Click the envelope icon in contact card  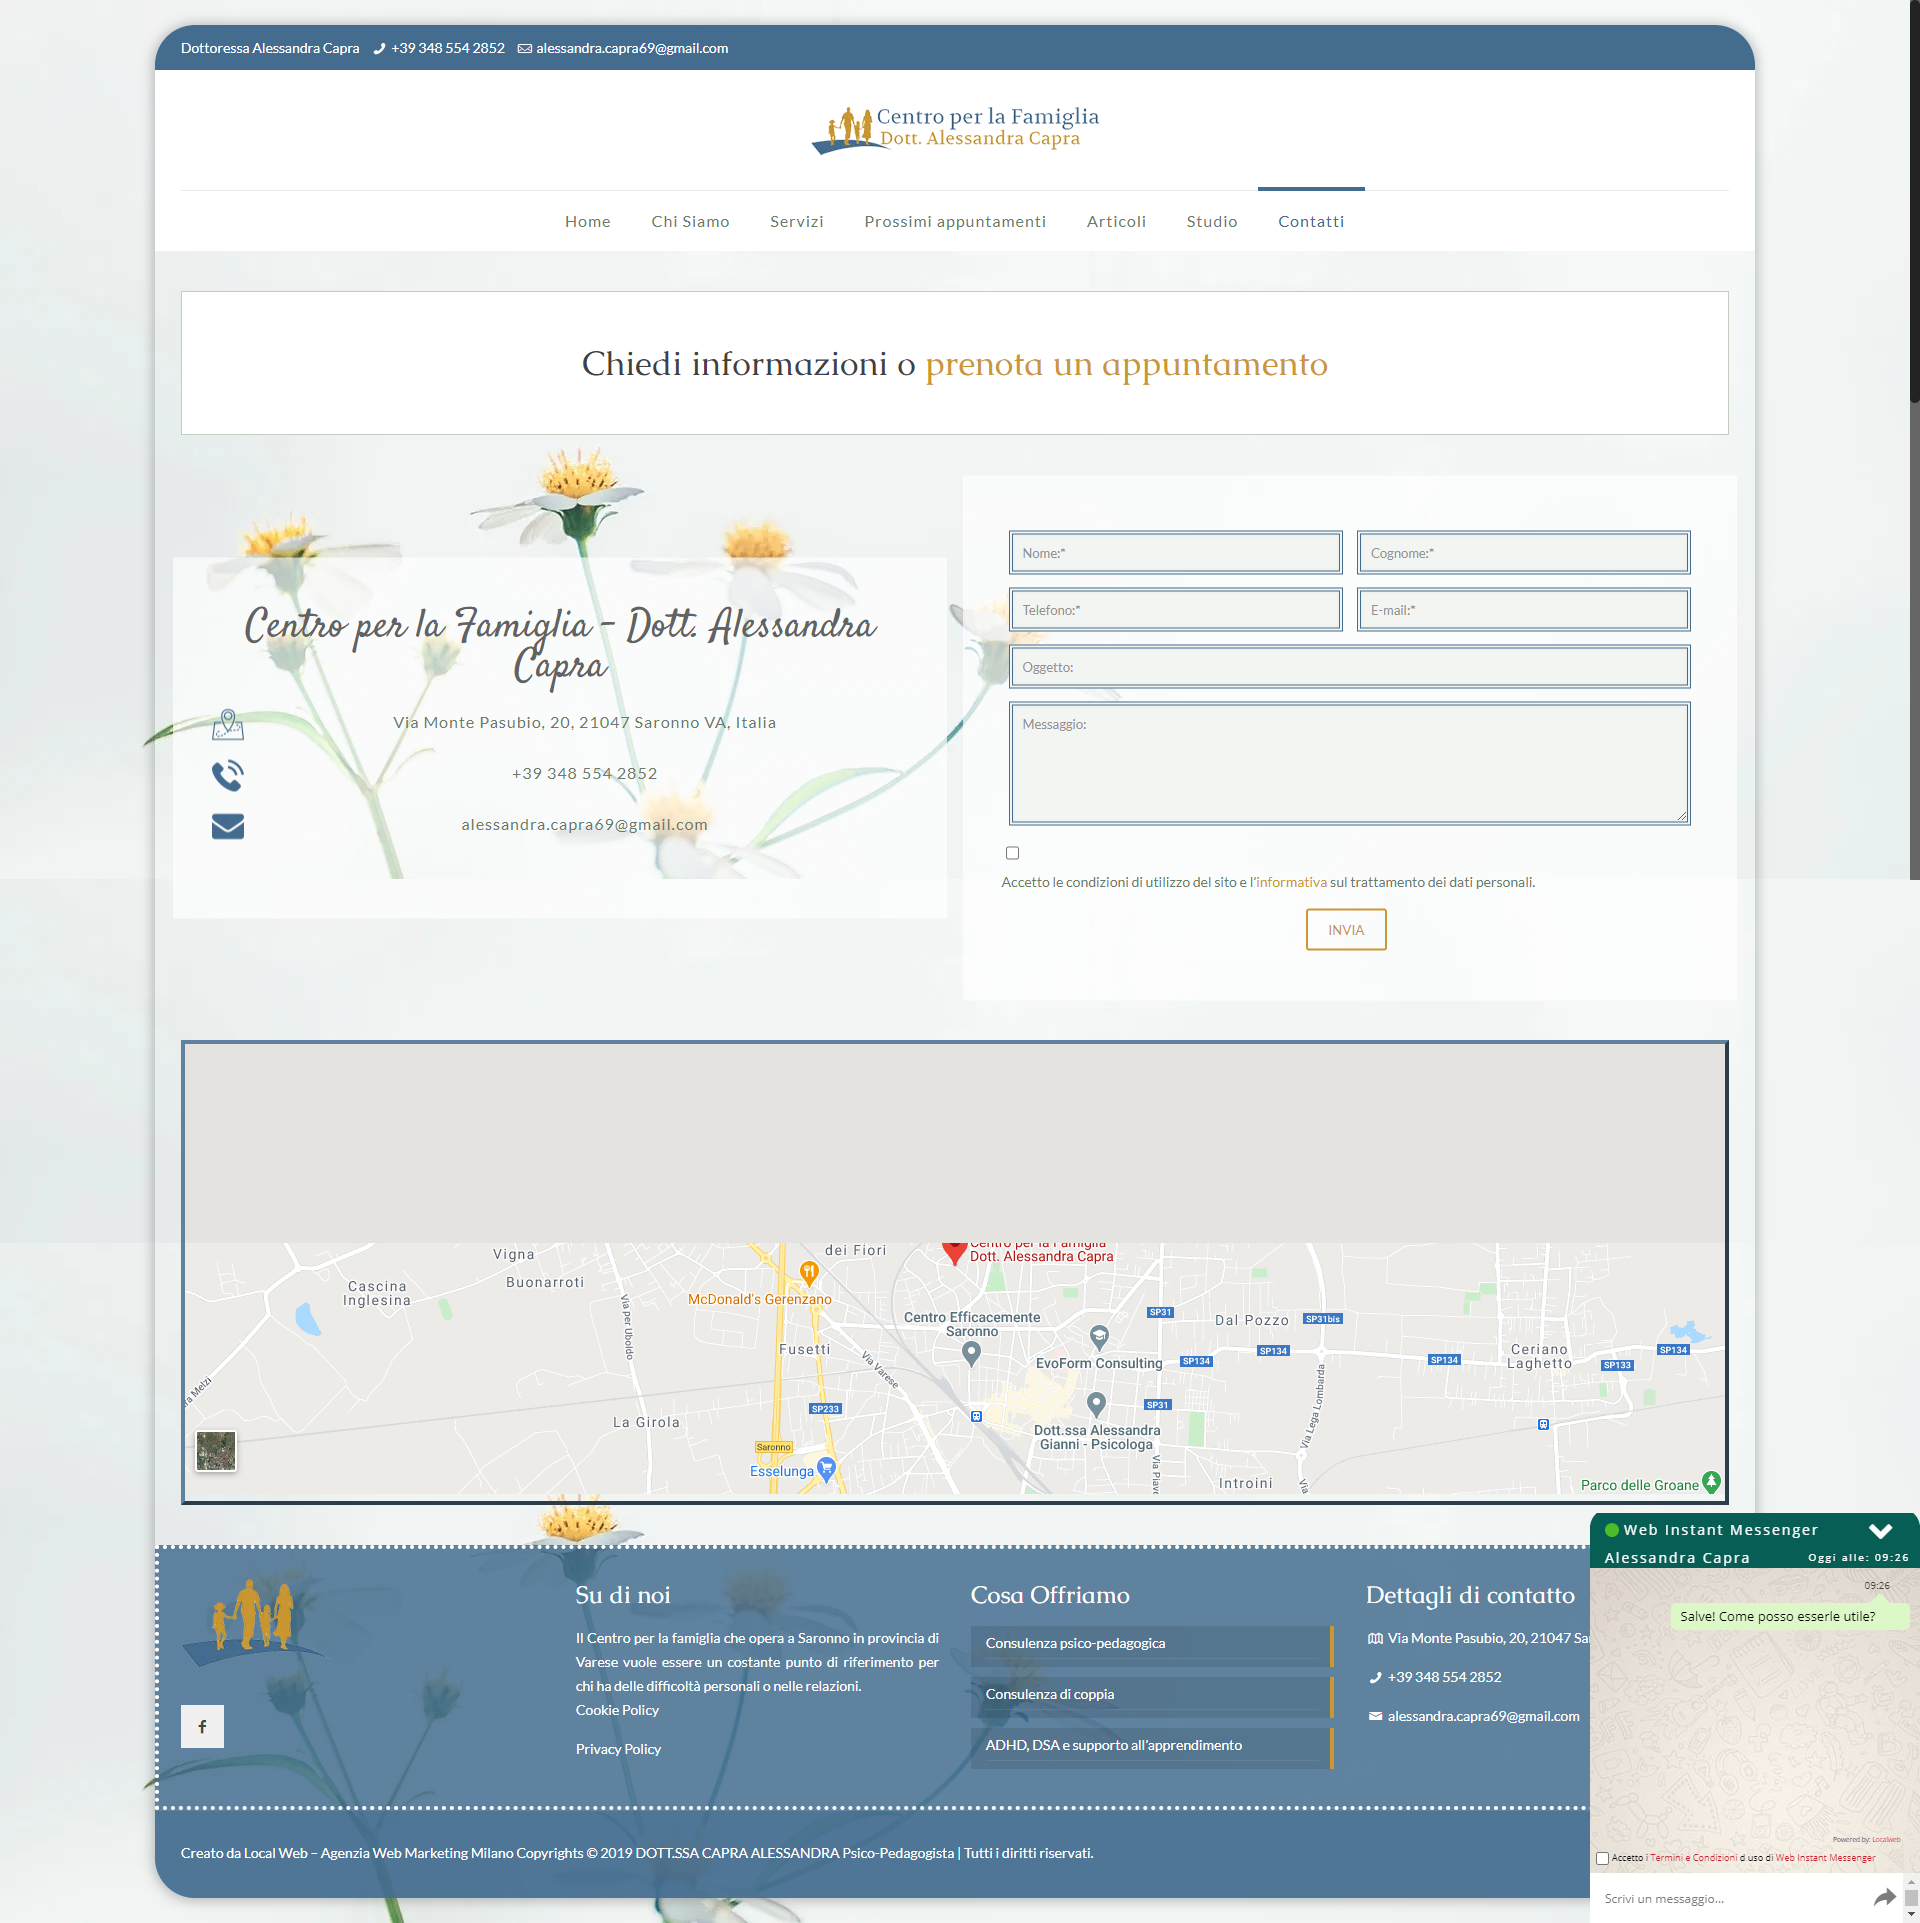click(228, 826)
